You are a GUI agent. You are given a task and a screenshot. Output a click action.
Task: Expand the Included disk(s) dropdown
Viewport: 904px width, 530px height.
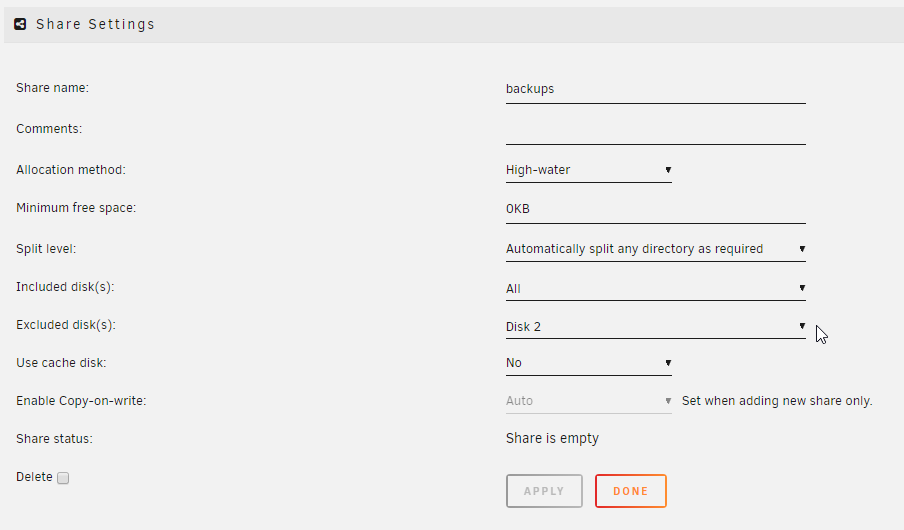click(656, 288)
